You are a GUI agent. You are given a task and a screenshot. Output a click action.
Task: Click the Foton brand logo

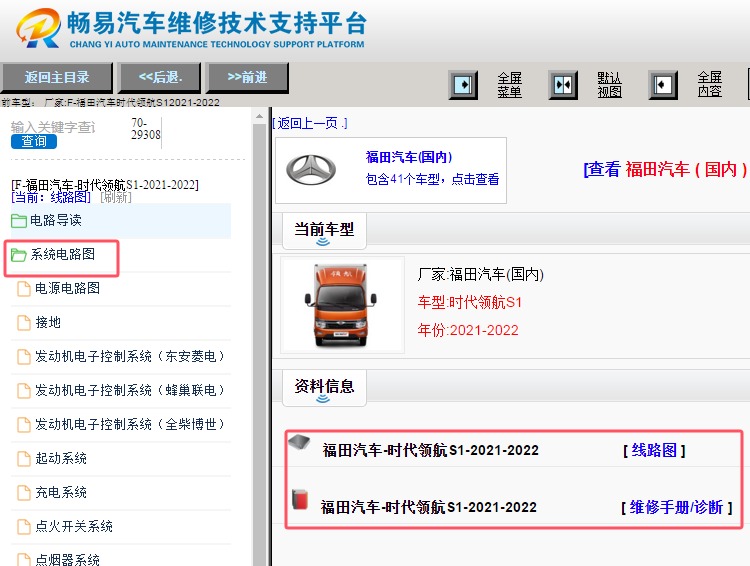click(x=311, y=170)
